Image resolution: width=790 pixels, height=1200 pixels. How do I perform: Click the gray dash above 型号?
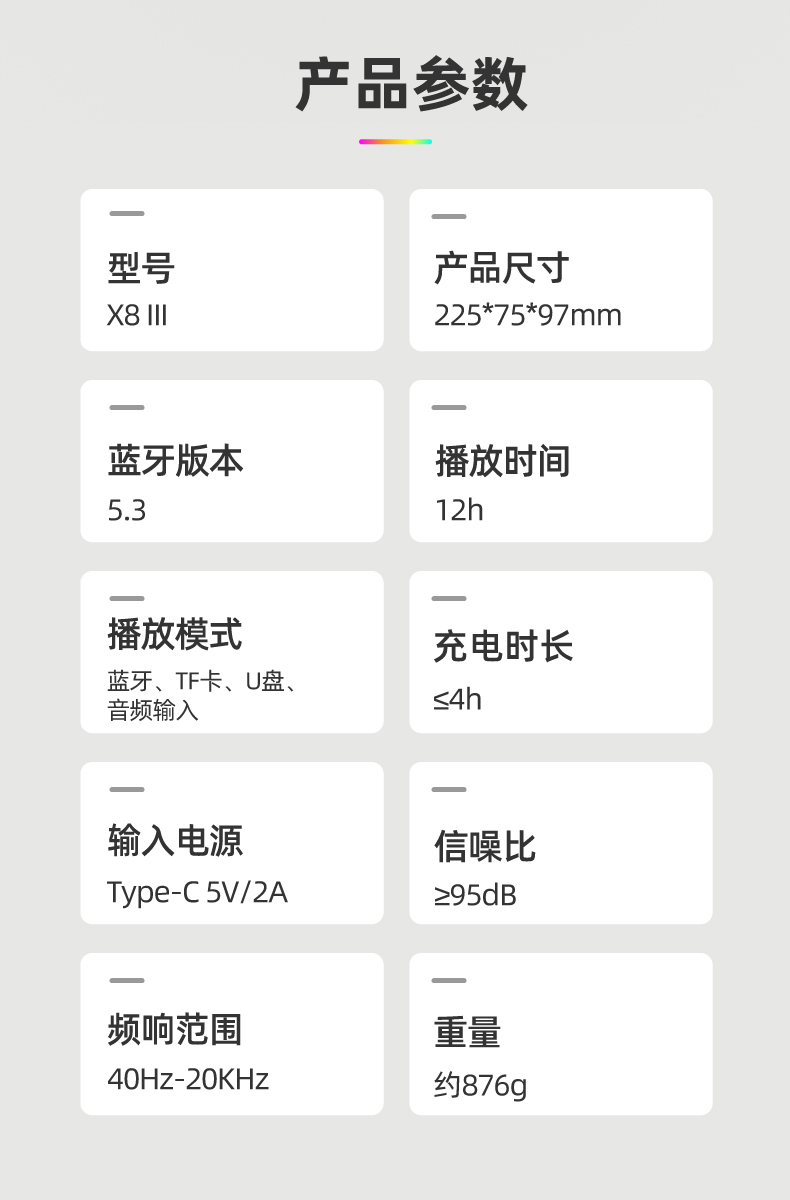click(127, 214)
